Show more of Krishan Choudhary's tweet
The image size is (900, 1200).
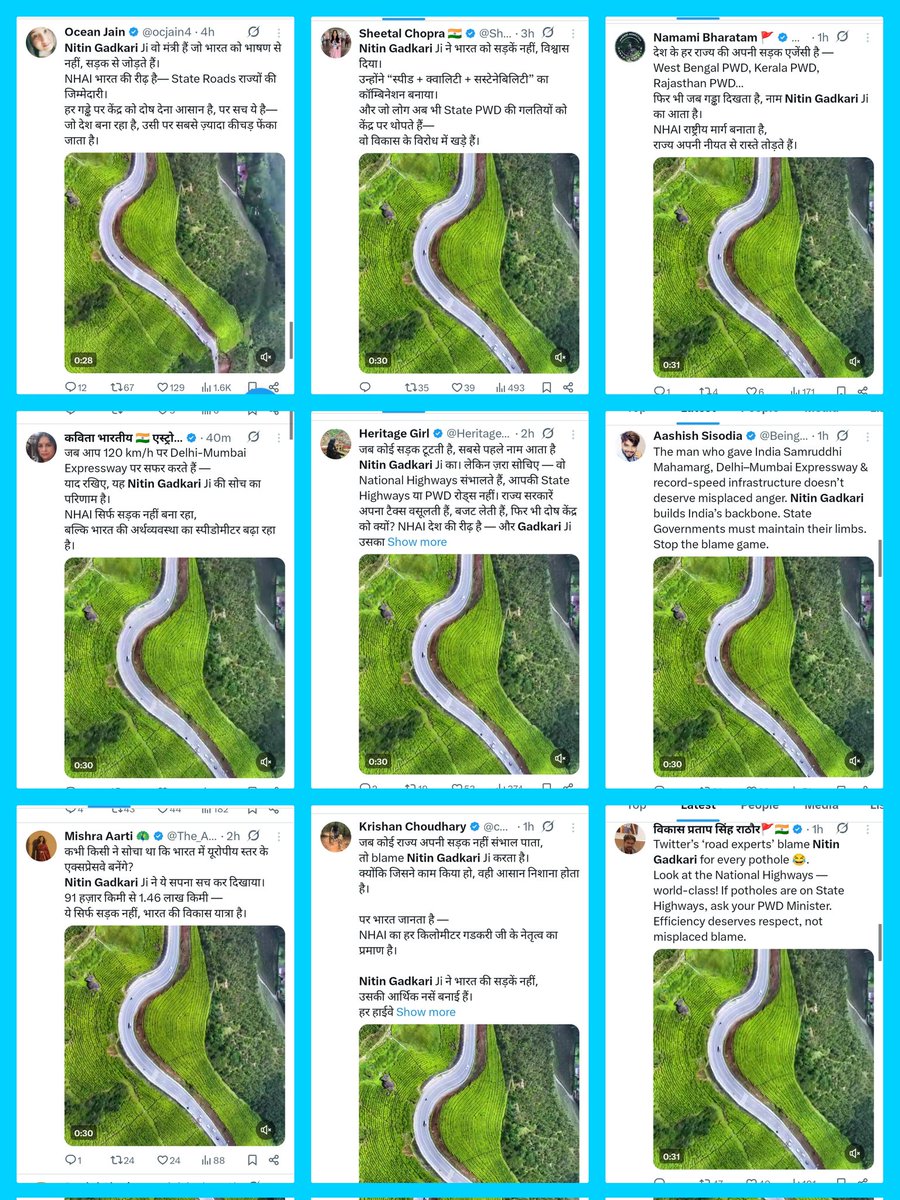point(425,1012)
